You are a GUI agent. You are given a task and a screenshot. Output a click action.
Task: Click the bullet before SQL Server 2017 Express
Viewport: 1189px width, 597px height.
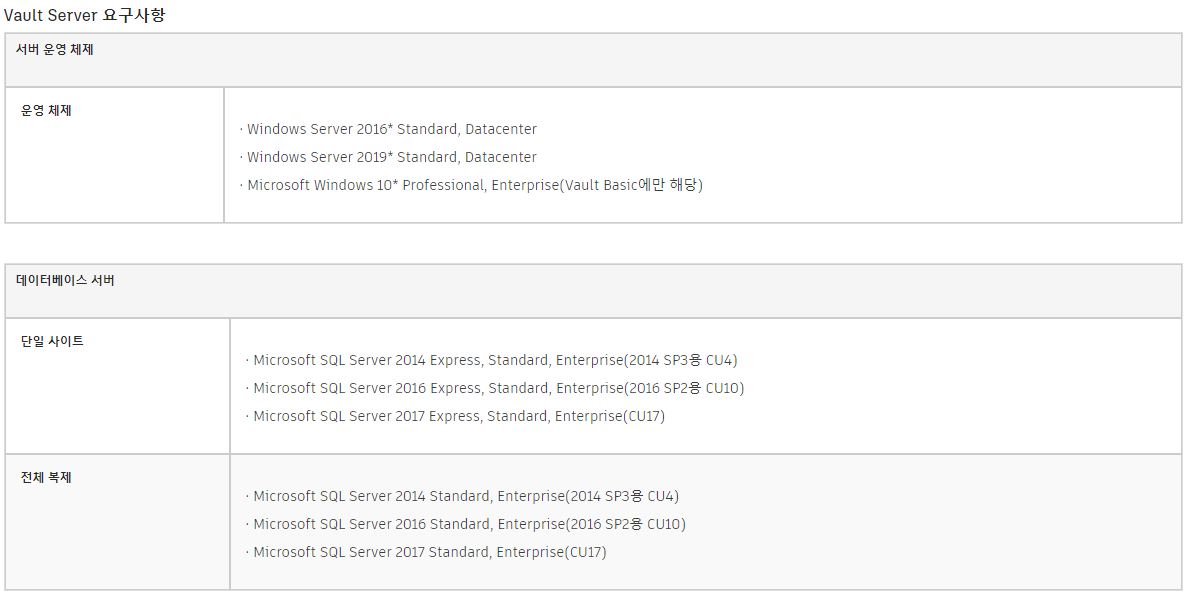click(x=247, y=416)
